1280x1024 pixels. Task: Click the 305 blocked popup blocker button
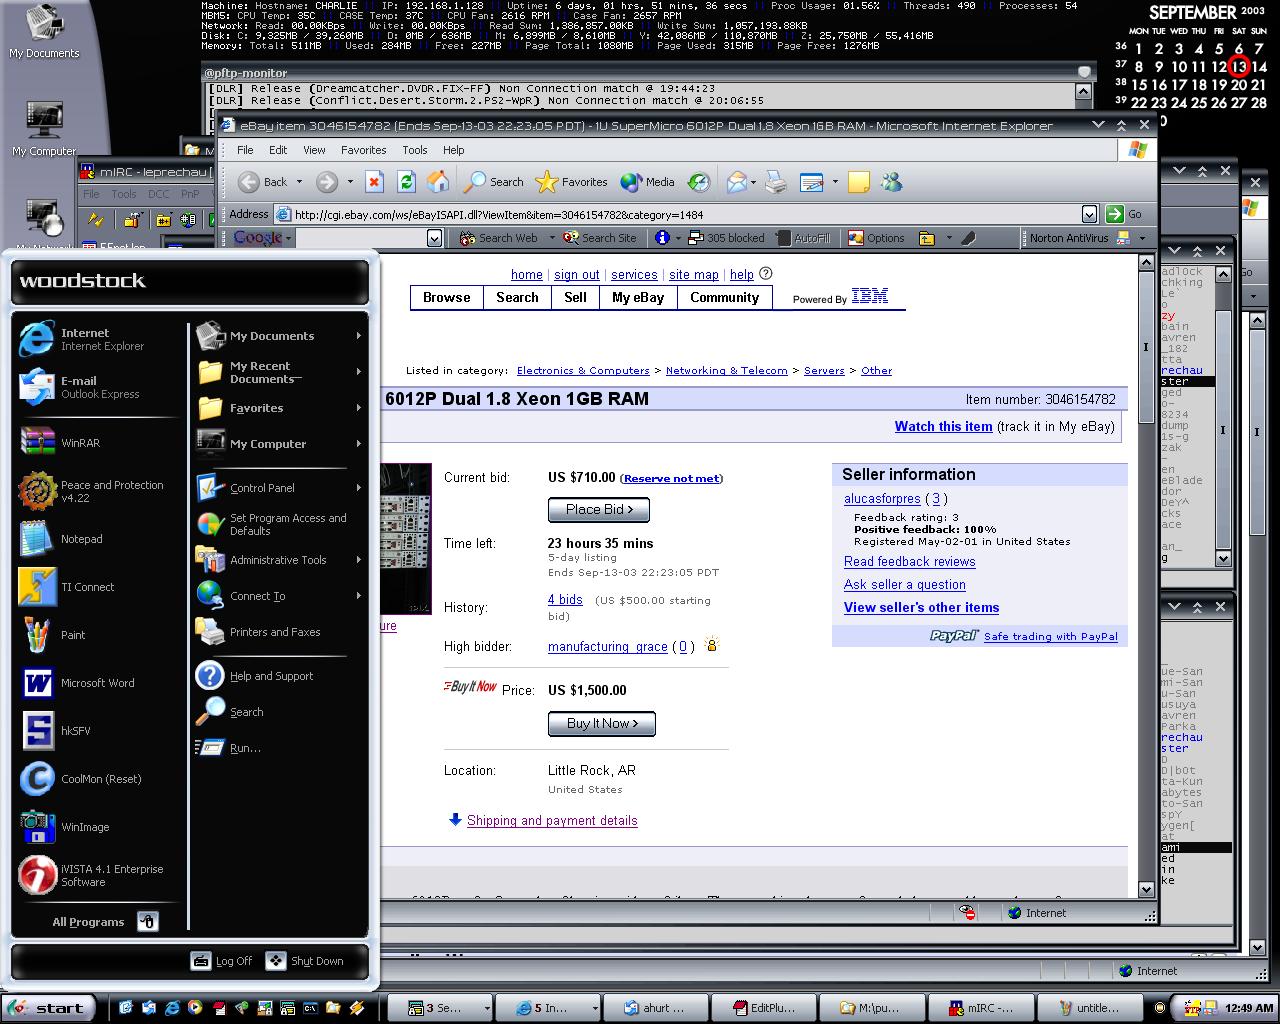tap(727, 238)
